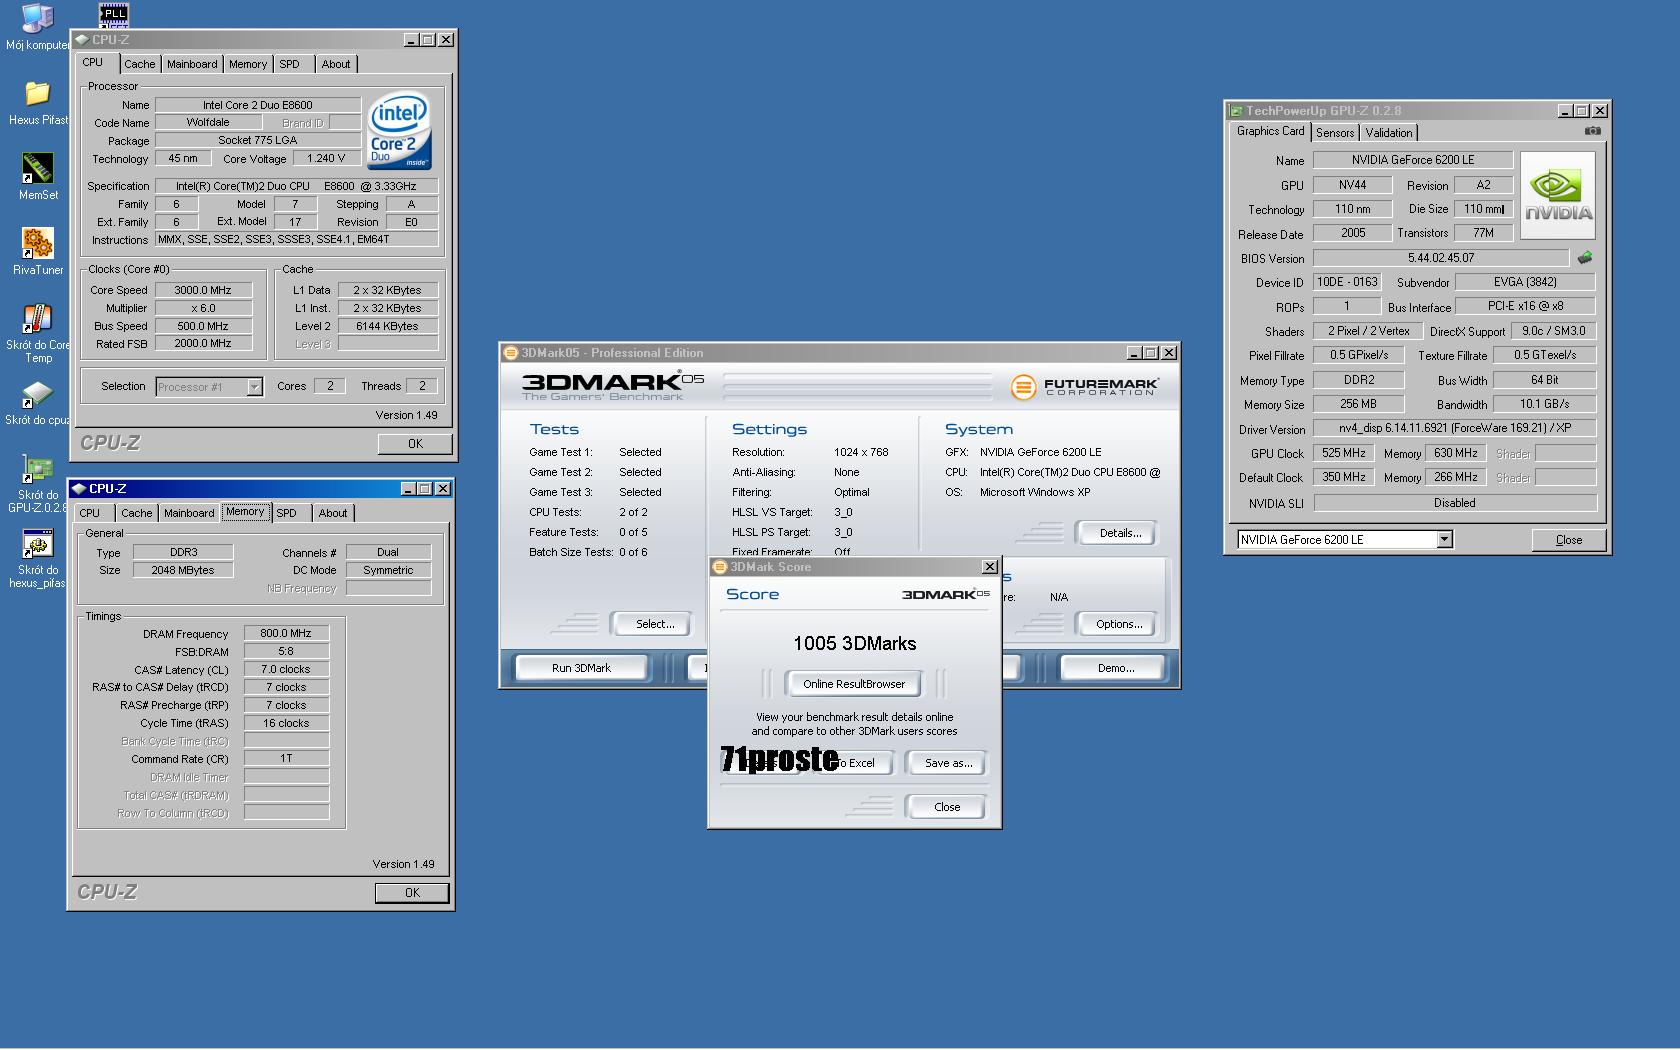
Task: Open SPD tab in bottom CPU-Z window
Action: [x=287, y=513]
